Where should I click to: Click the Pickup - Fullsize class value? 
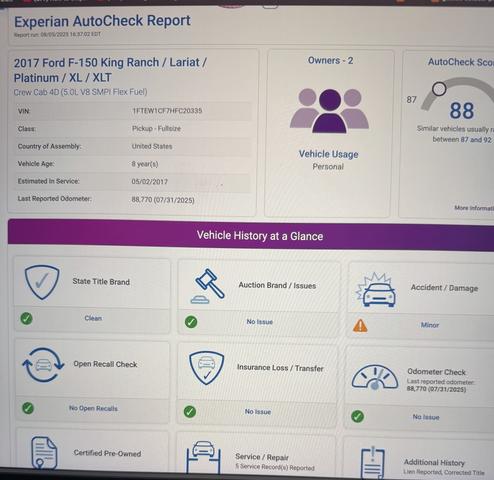pyautogui.click(x=156, y=129)
